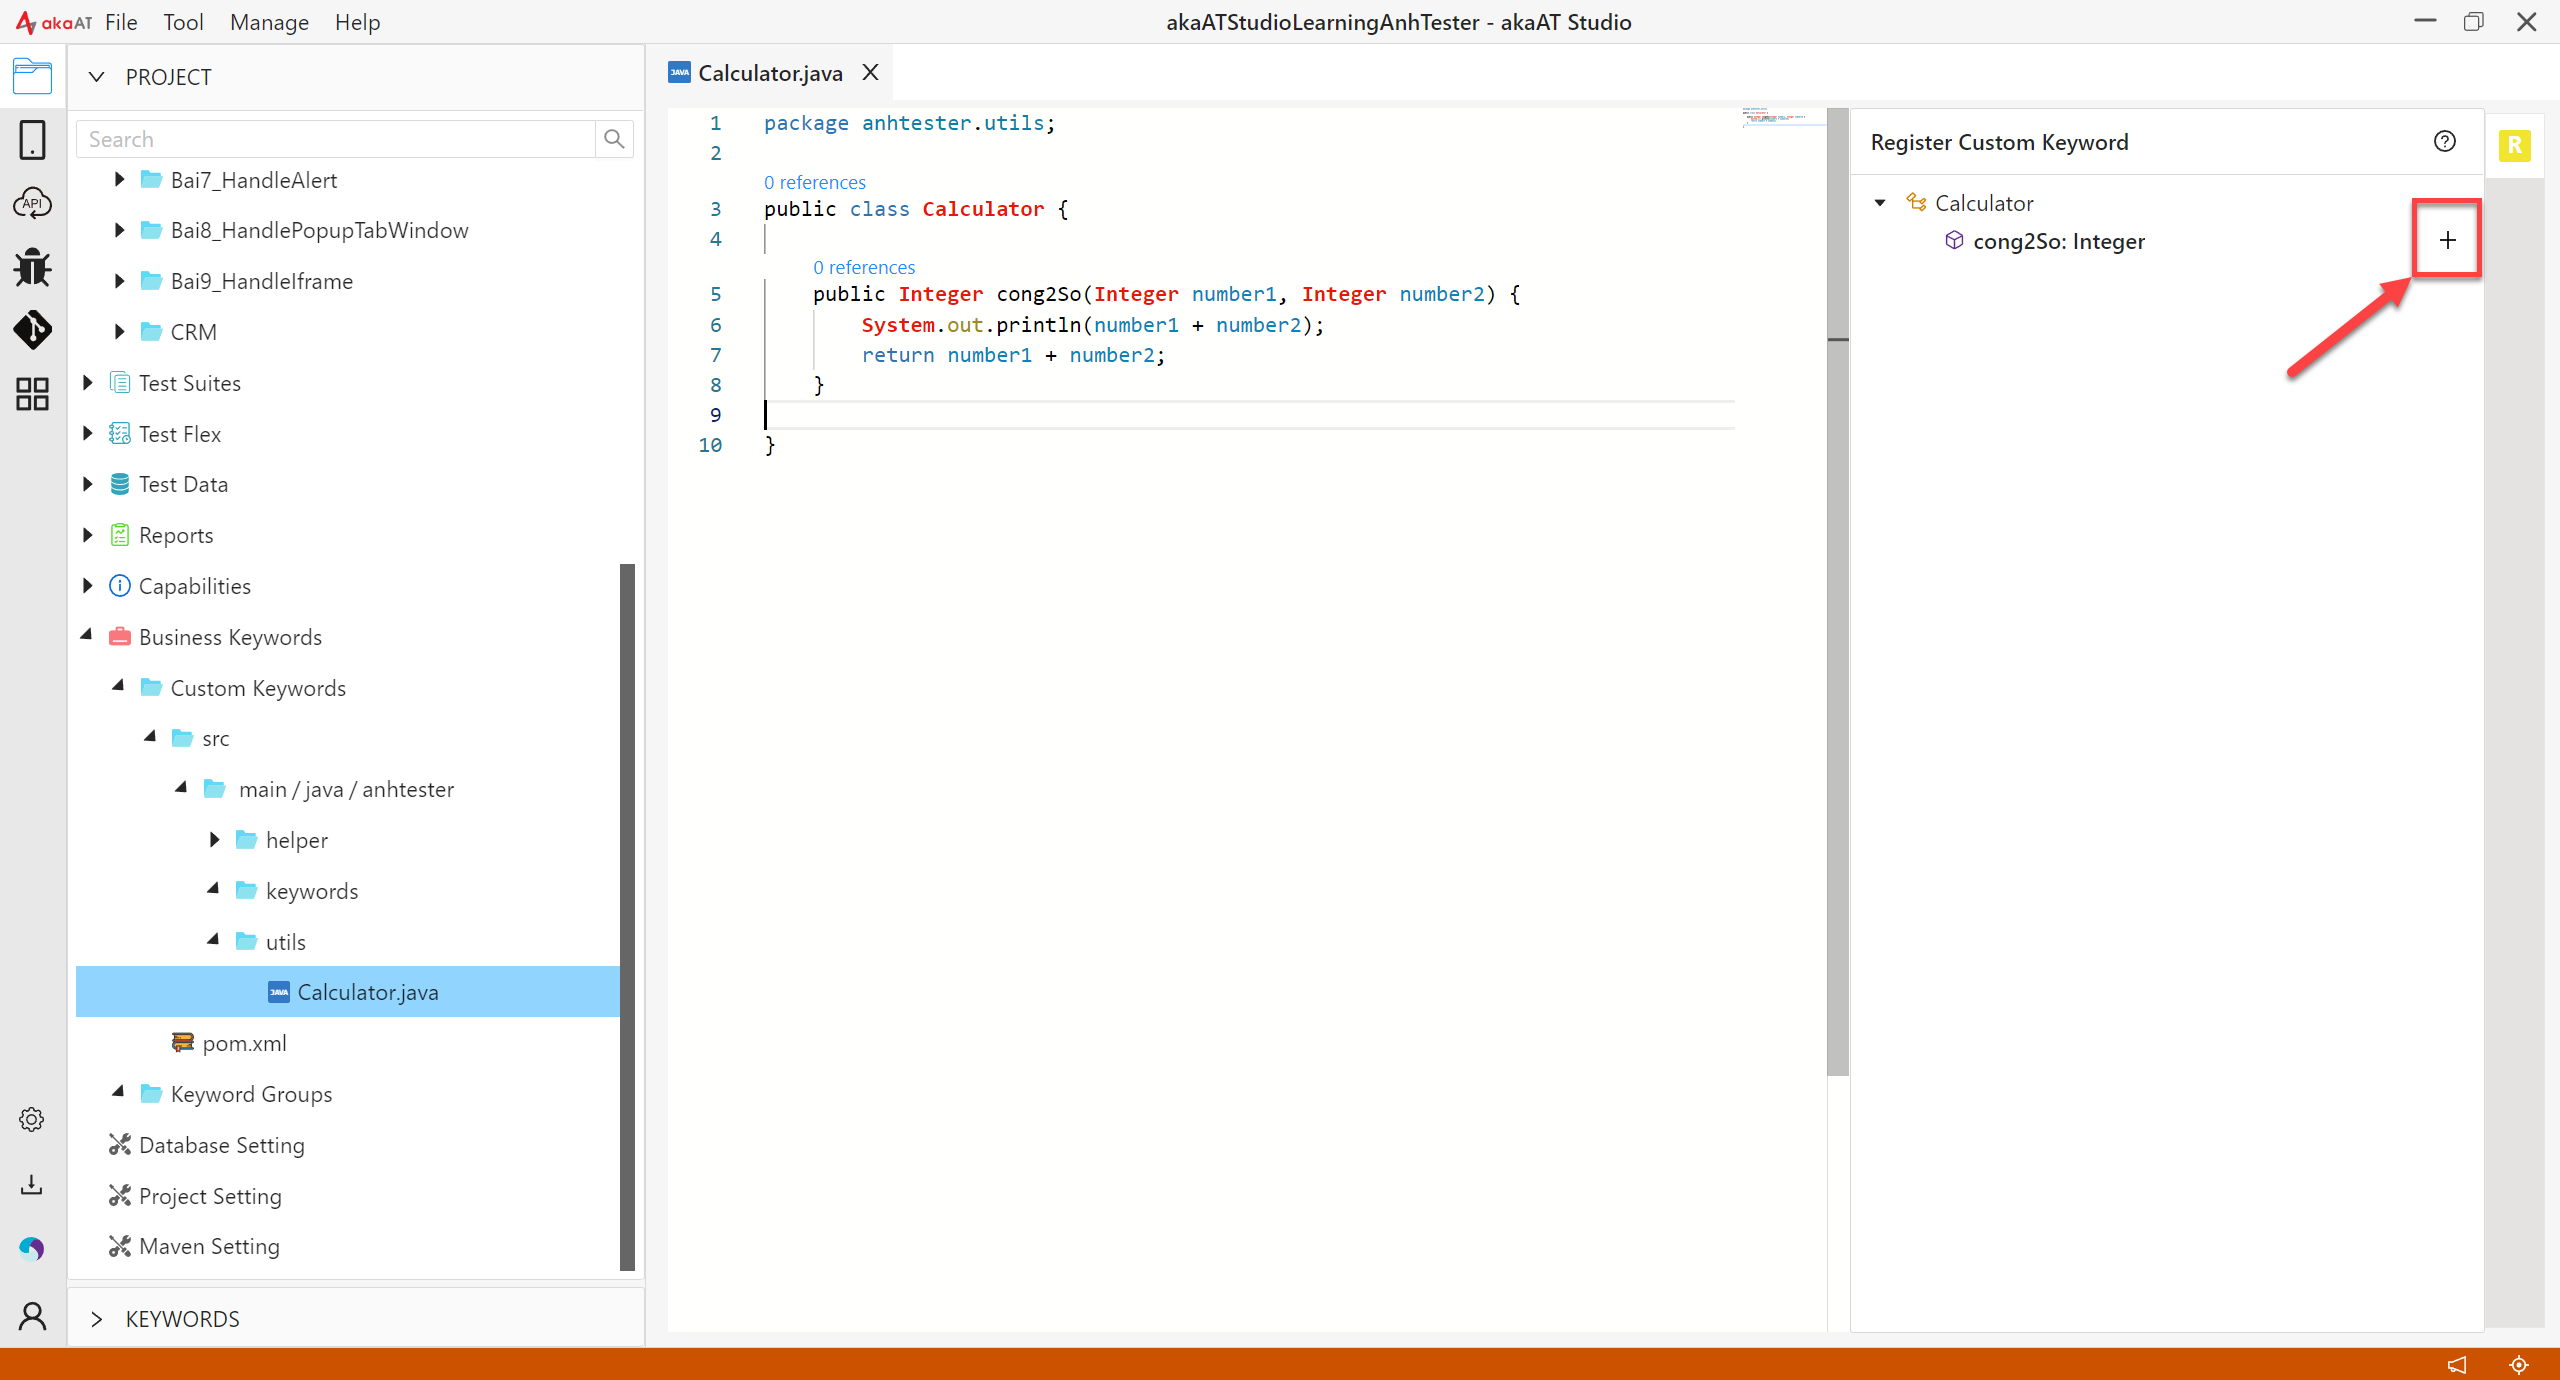Expand the Reports node arrow
Screen dimensions: 2560x1380
coord(88,535)
